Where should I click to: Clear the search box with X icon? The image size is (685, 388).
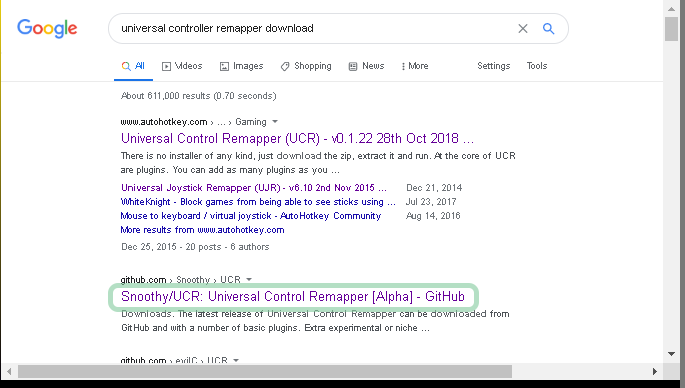click(523, 28)
